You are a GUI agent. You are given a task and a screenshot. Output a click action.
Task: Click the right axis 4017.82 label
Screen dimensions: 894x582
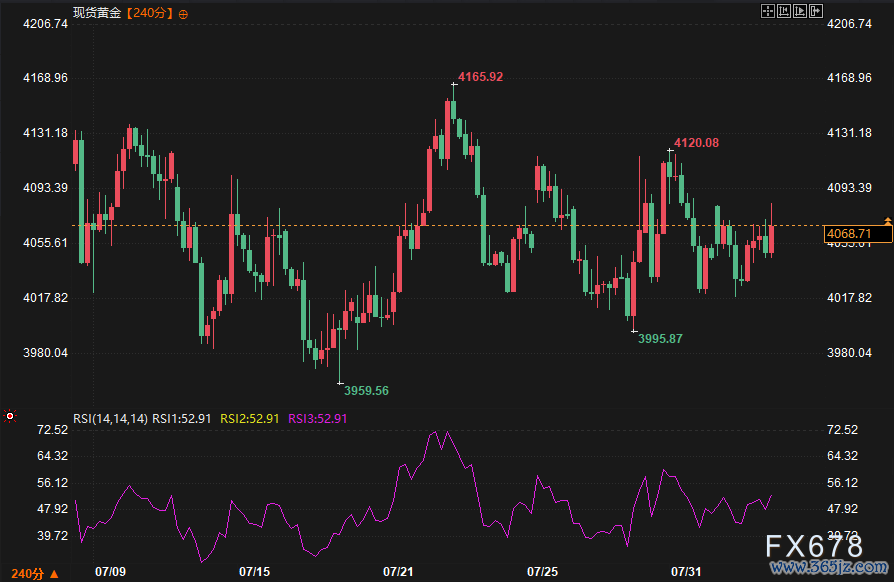pos(849,298)
